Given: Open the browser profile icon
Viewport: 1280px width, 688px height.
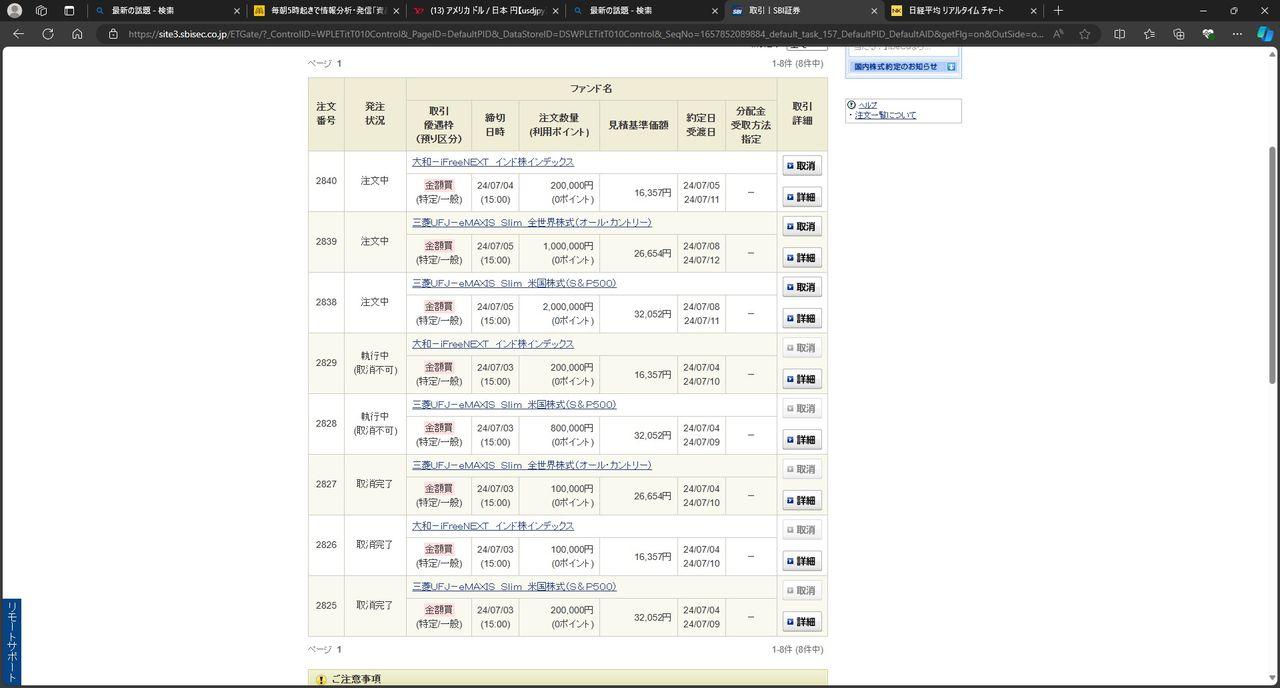Looking at the screenshot, I should point(15,10).
